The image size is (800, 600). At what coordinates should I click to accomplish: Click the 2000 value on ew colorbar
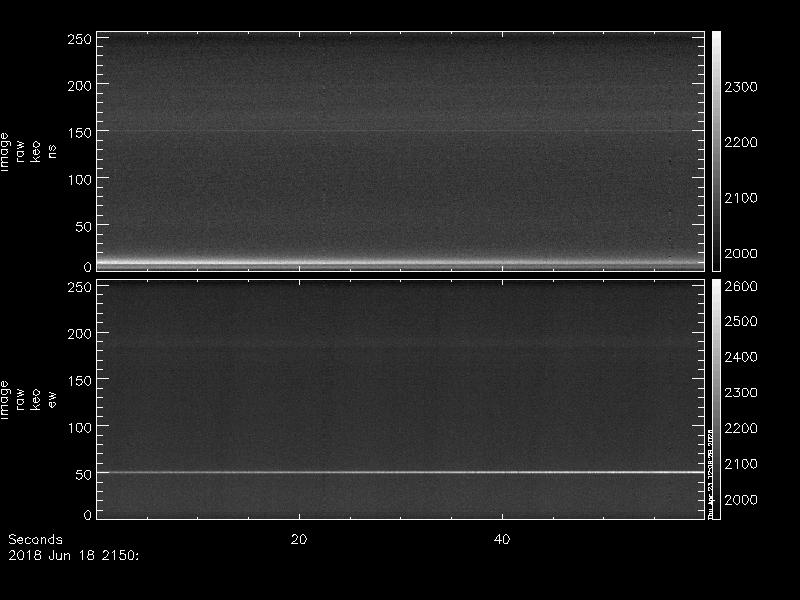(741, 500)
